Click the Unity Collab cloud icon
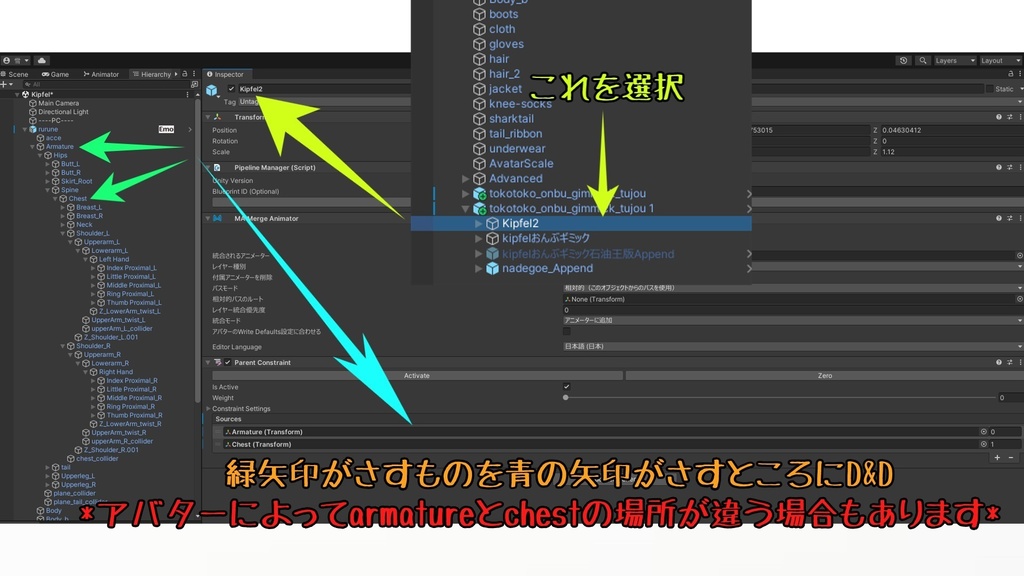Image resolution: width=1024 pixels, height=576 pixels. pos(42,61)
